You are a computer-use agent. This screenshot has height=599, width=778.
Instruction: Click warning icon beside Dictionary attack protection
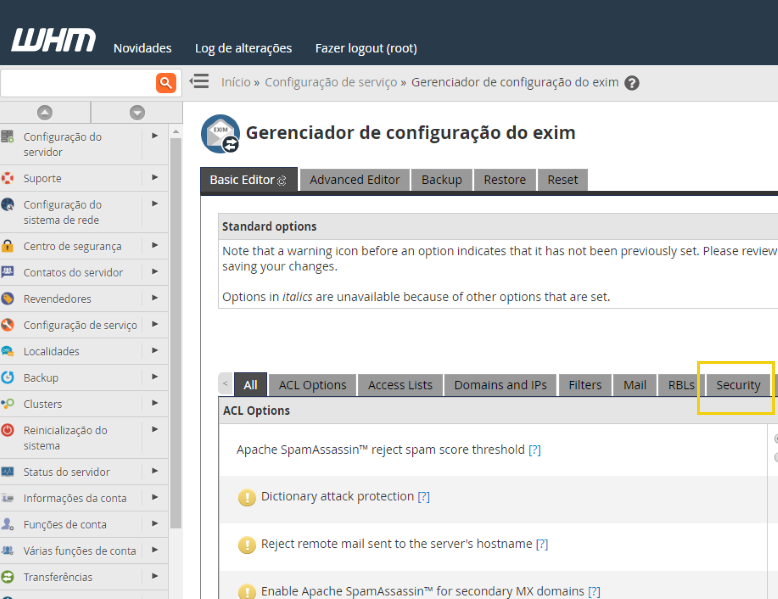[247, 497]
